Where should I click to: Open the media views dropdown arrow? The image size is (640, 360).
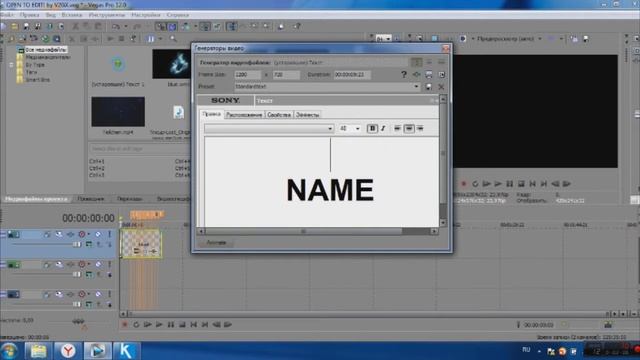[x=160, y=39]
